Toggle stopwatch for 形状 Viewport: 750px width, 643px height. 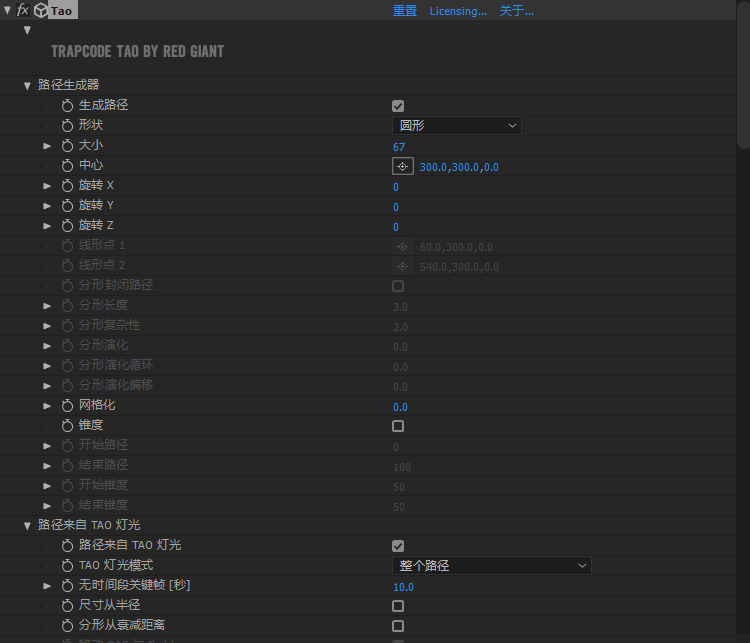click(x=67, y=126)
